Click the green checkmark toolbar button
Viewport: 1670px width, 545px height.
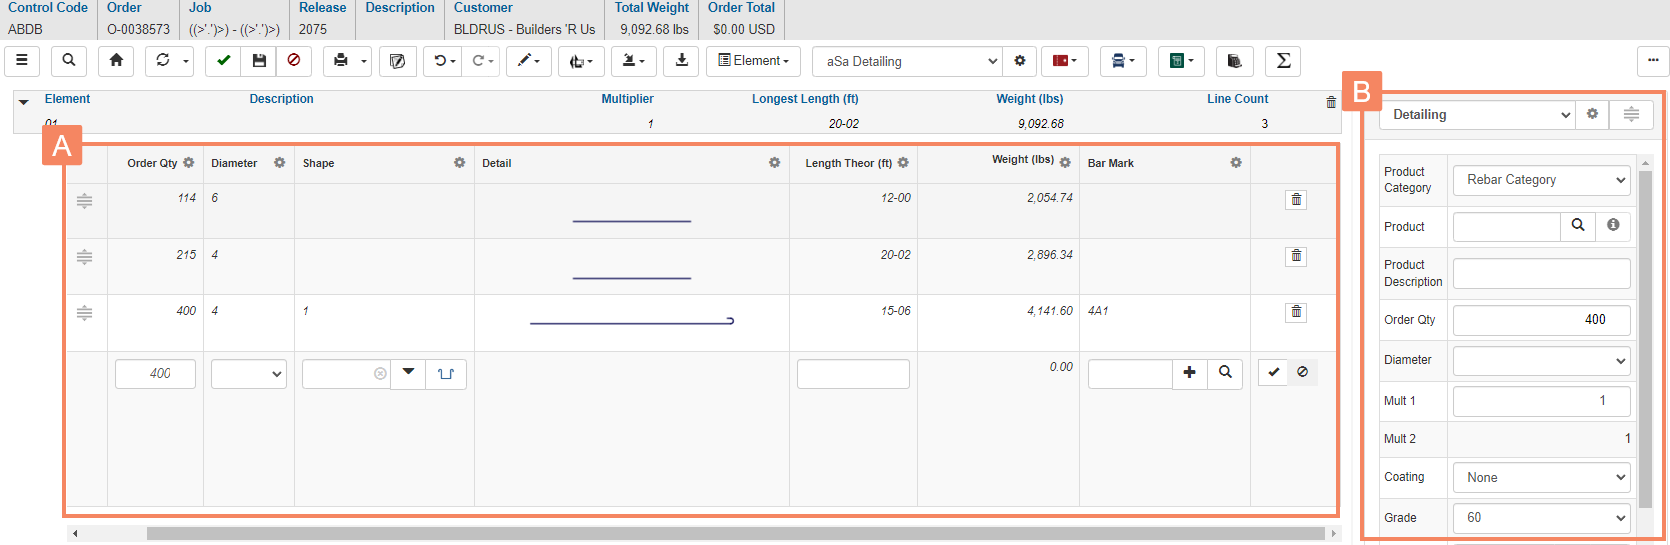[x=224, y=61]
